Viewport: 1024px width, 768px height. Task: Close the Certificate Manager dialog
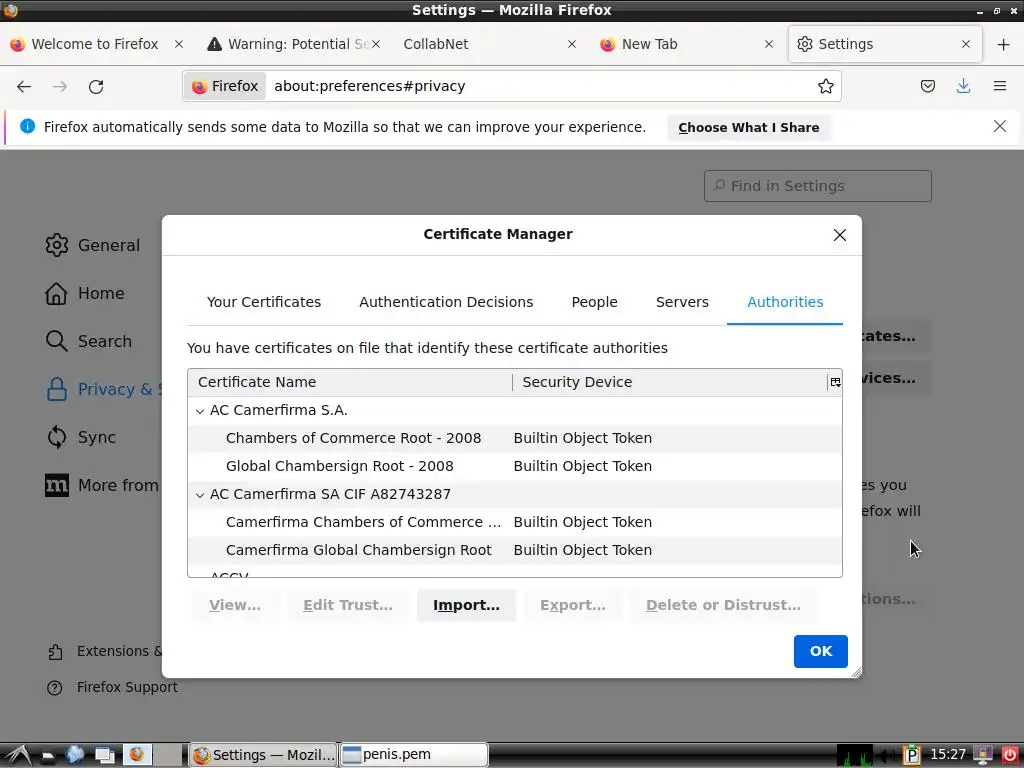840,235
